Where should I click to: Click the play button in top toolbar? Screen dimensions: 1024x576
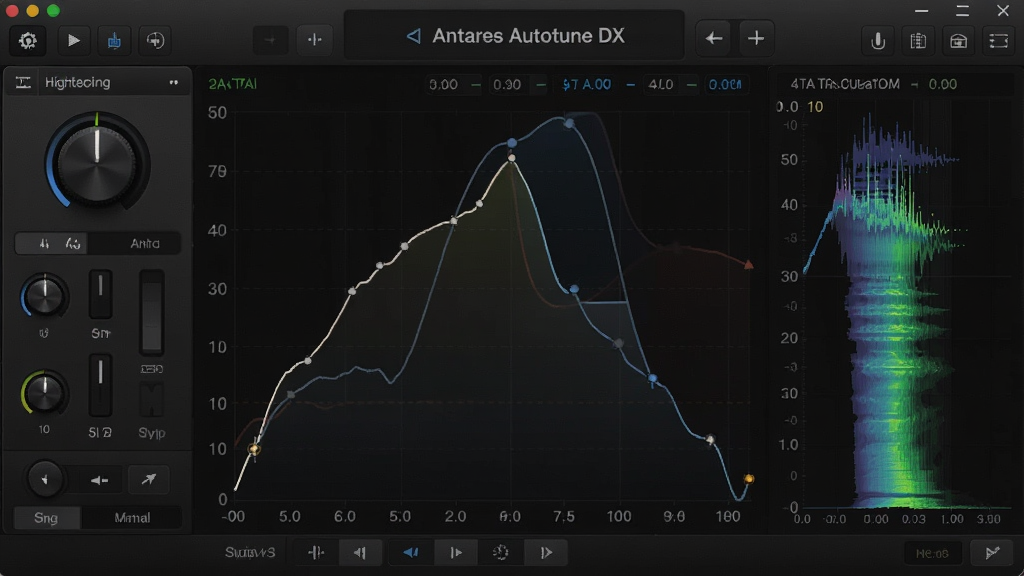(73, 40)
